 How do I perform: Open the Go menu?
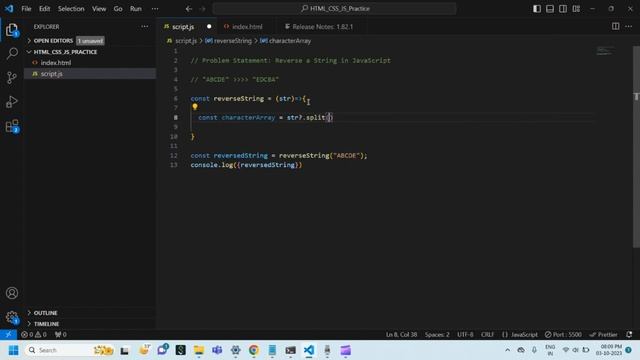(118, 9)
